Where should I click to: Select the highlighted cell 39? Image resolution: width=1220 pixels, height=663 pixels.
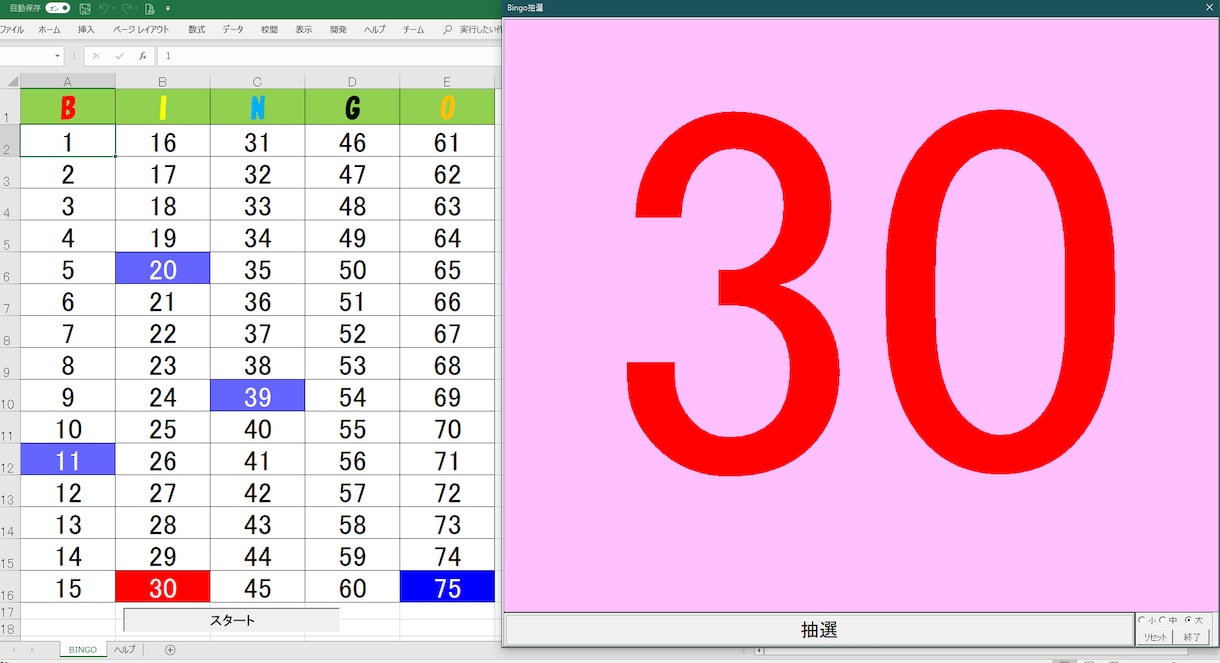[257, 396]
